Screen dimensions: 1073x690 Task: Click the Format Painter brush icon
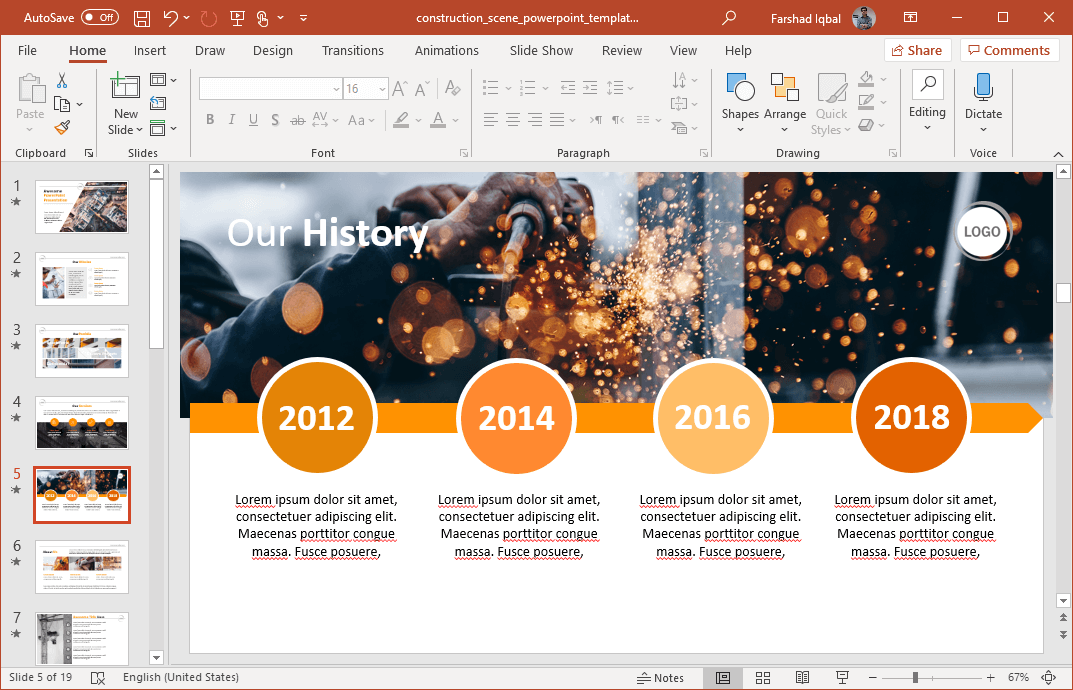pos(62,127)
